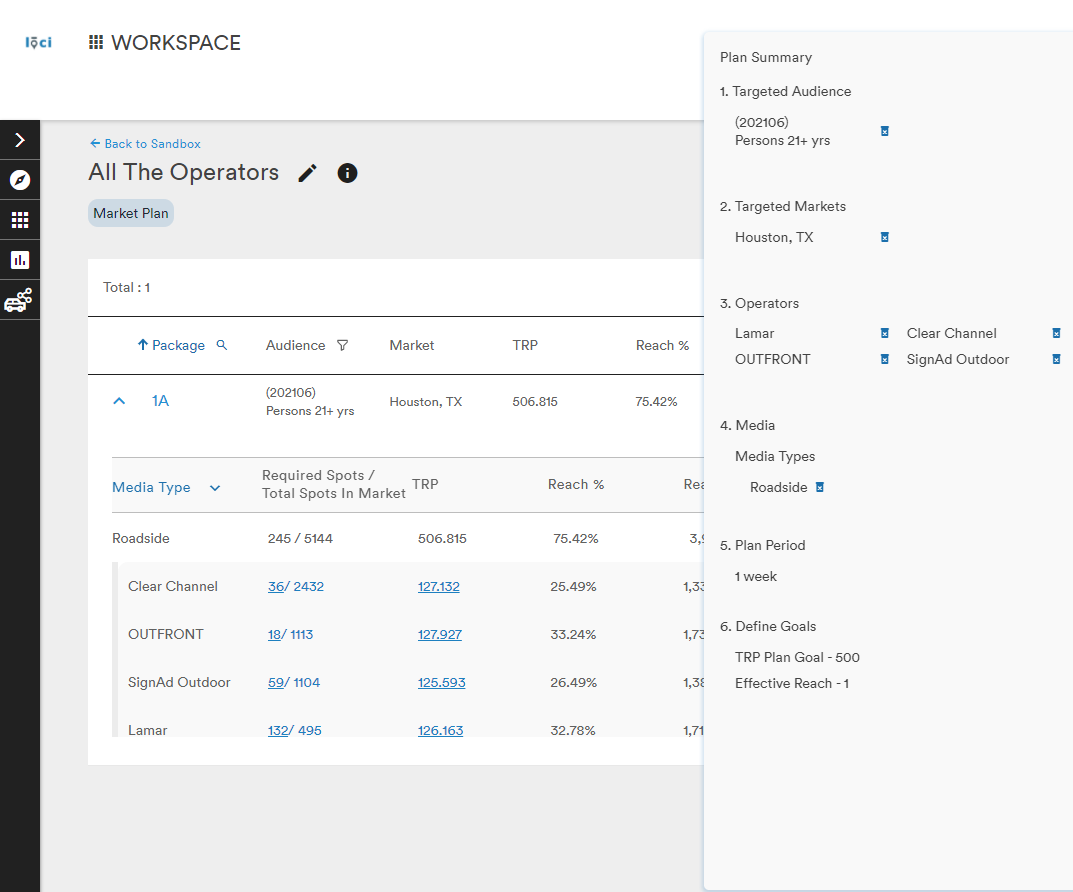Screen dimensions: 1073x892
Task: Open Clear Channel TRP 127.132
Action: coord(439,586)
